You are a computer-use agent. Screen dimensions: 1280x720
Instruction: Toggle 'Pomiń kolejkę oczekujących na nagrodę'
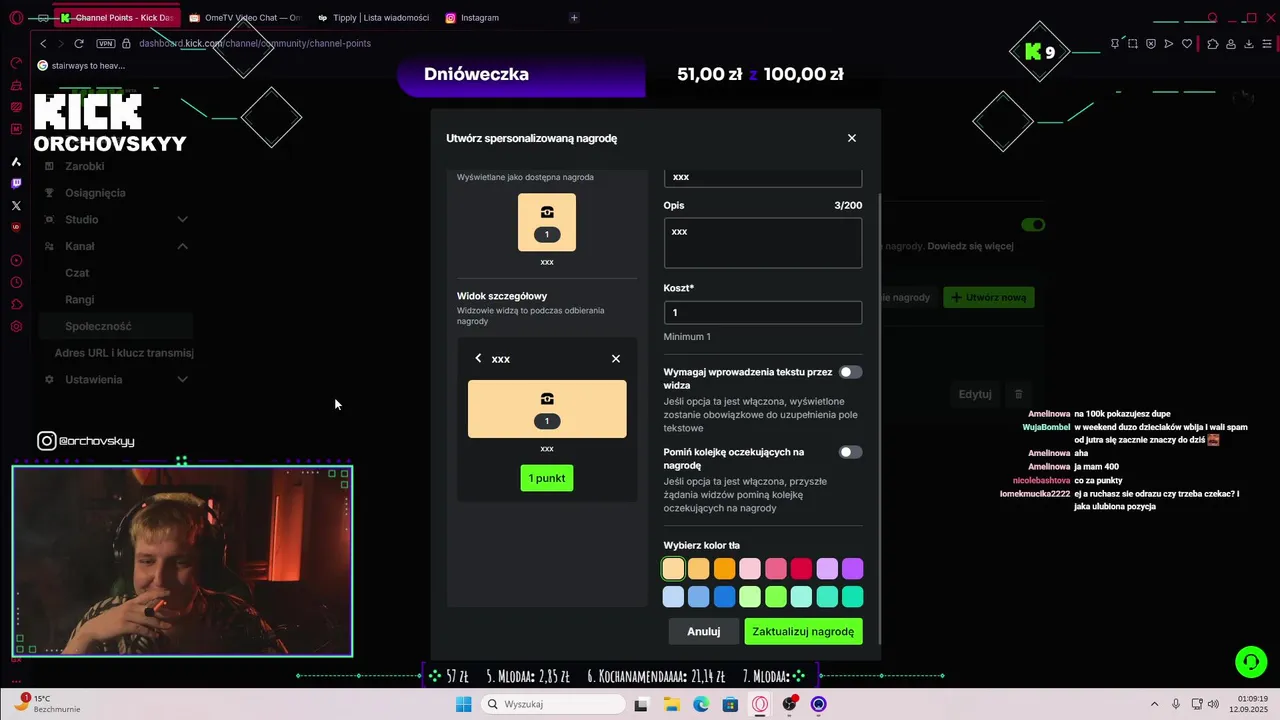pos(850,452)
